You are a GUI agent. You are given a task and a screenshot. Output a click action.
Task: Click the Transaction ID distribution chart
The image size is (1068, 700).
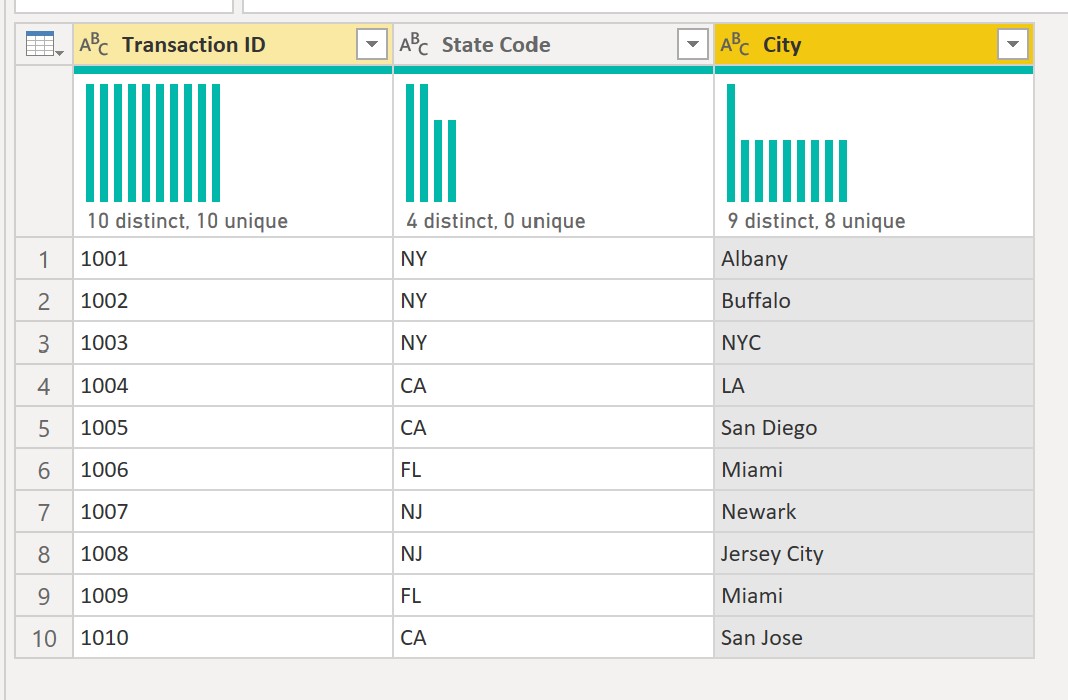[153, 143]
